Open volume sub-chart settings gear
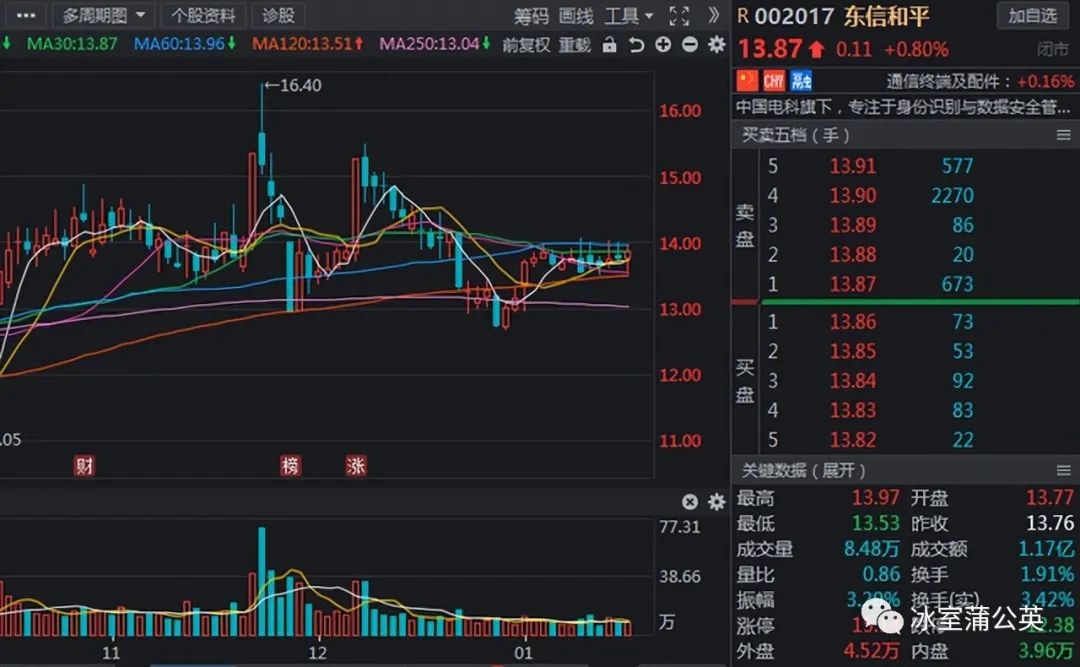This screenshot has width=1080, height=667. [717, 502]
